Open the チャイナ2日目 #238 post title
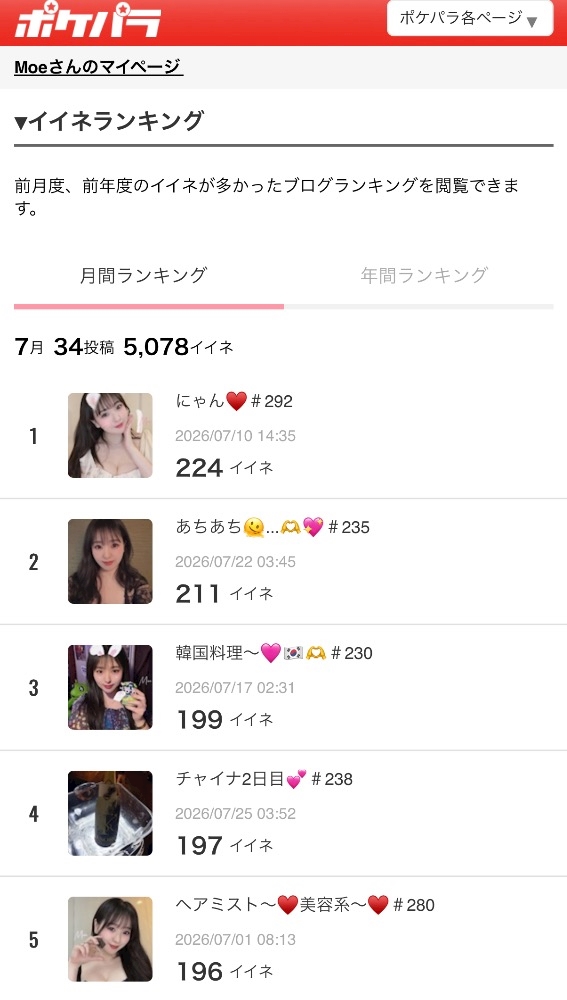 264,779
